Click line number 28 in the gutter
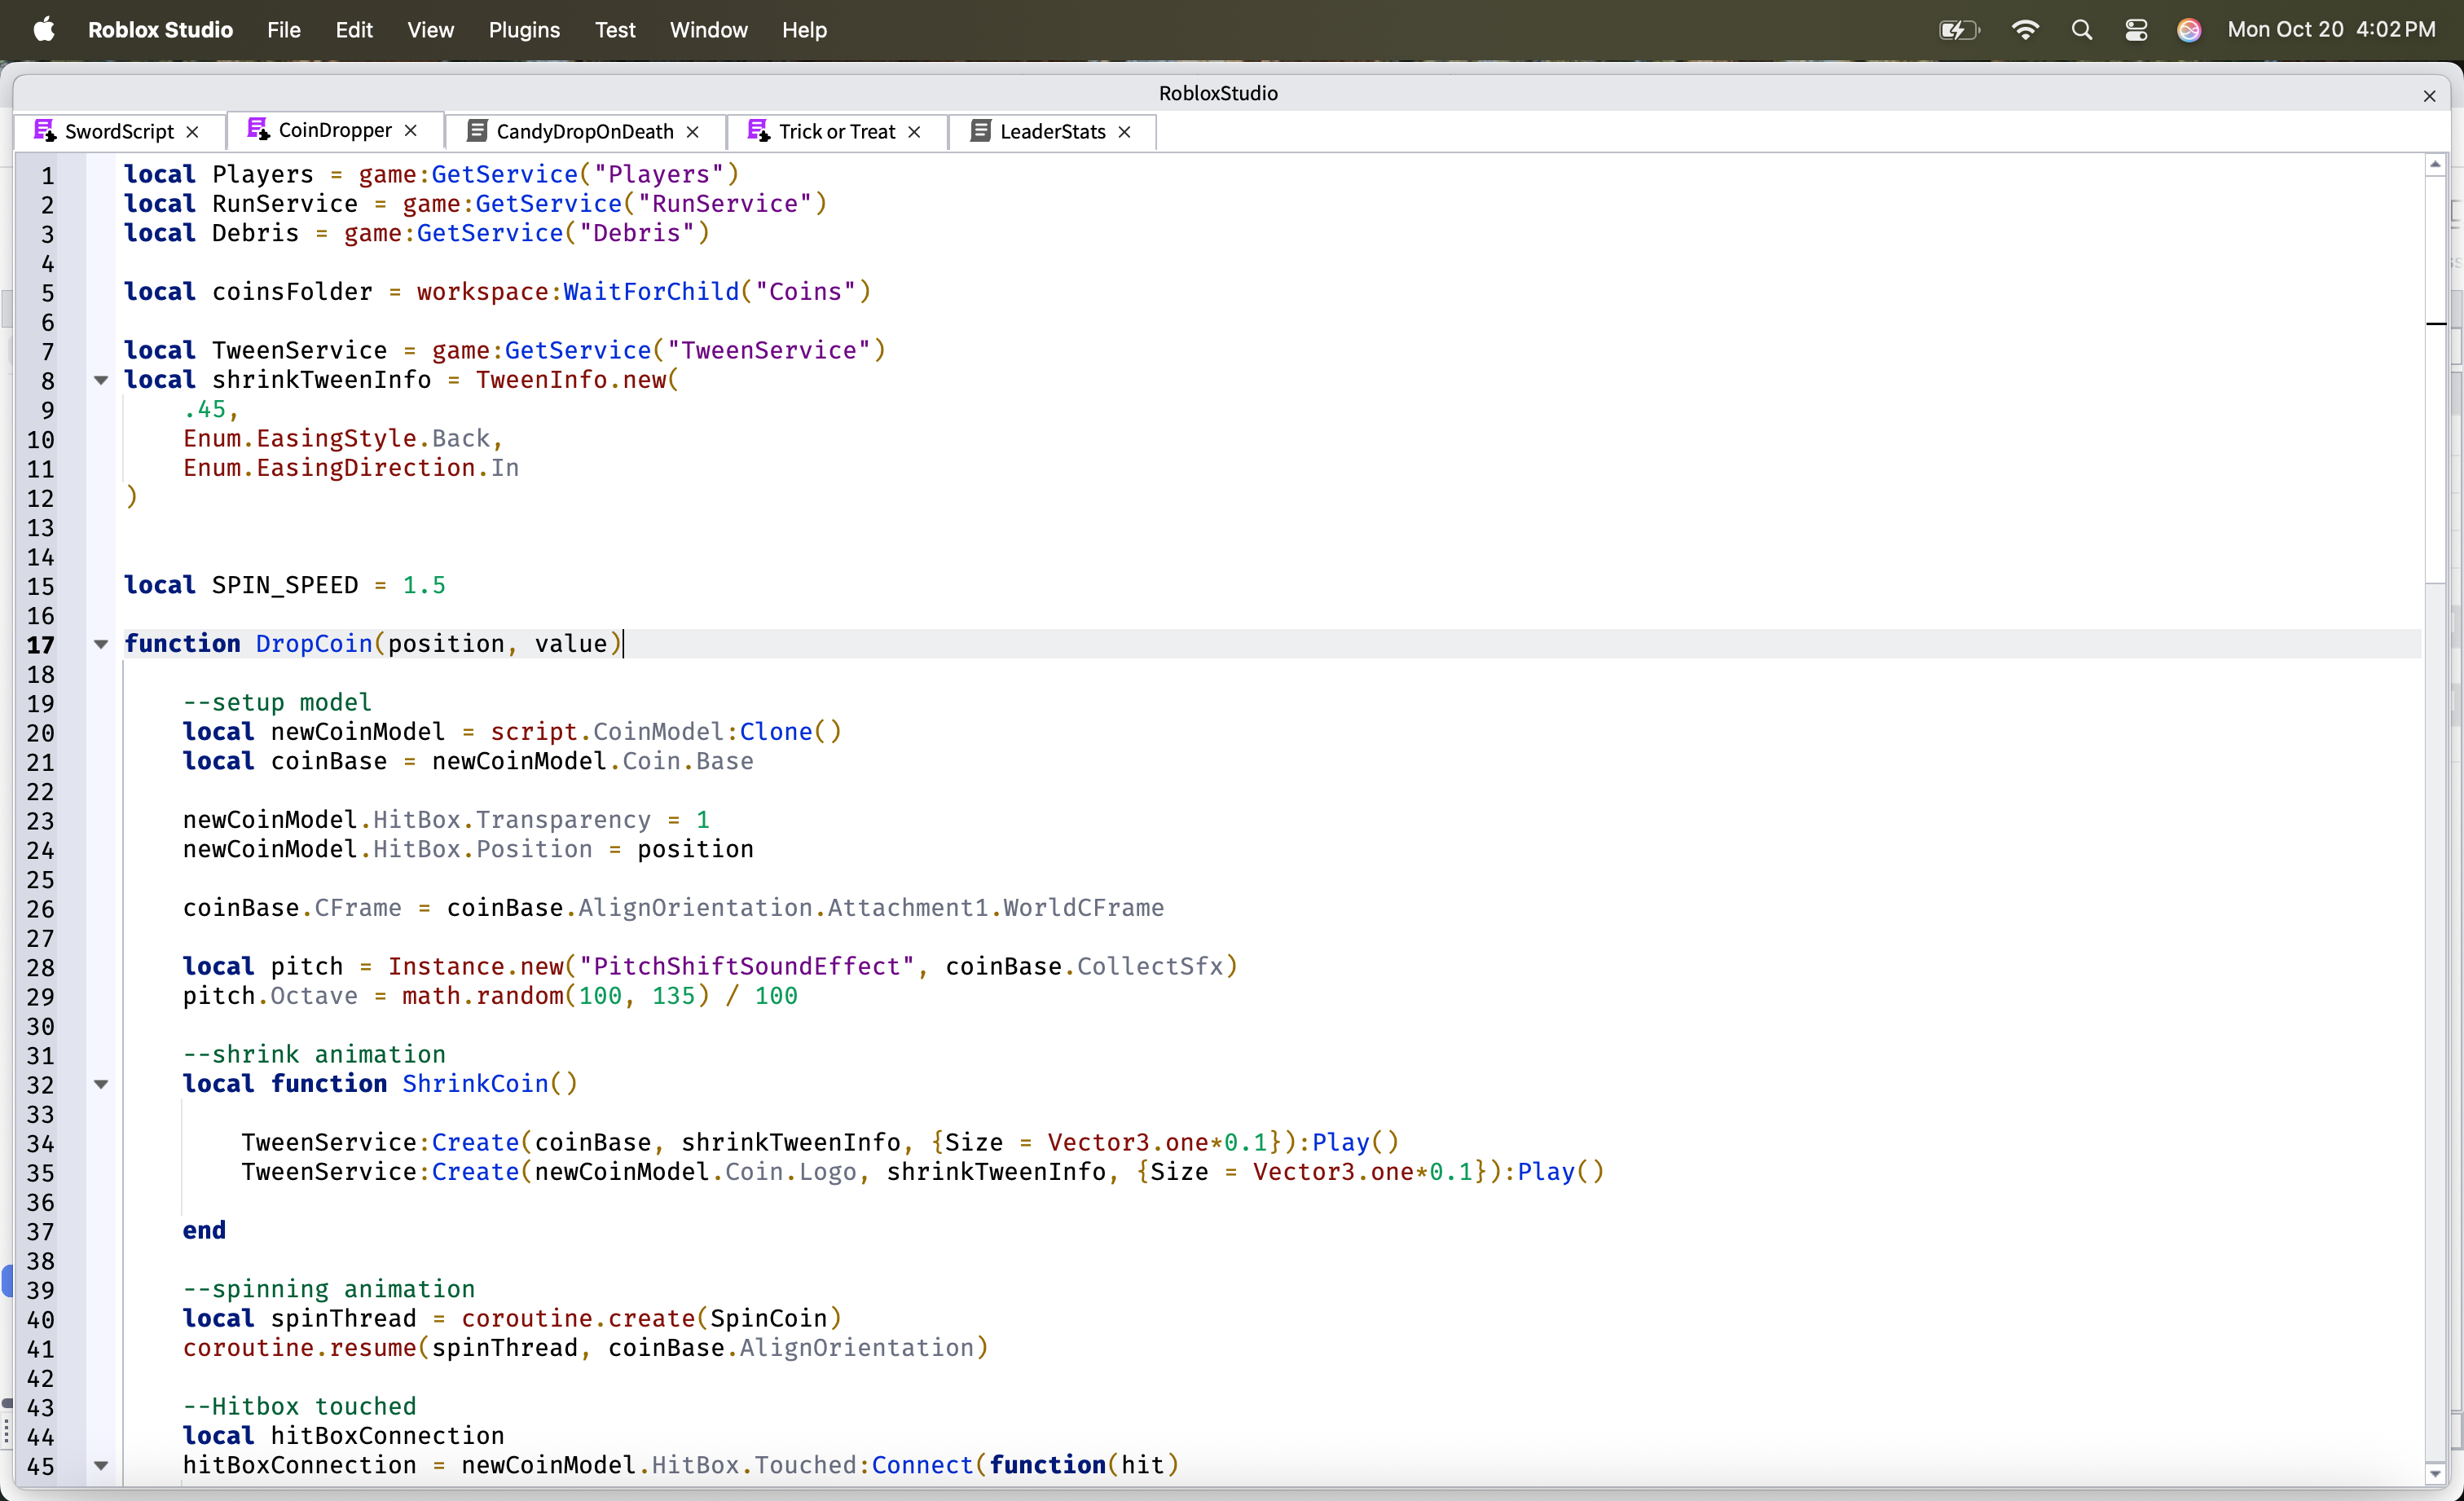2464x1501 pixels. pos(40,968)
